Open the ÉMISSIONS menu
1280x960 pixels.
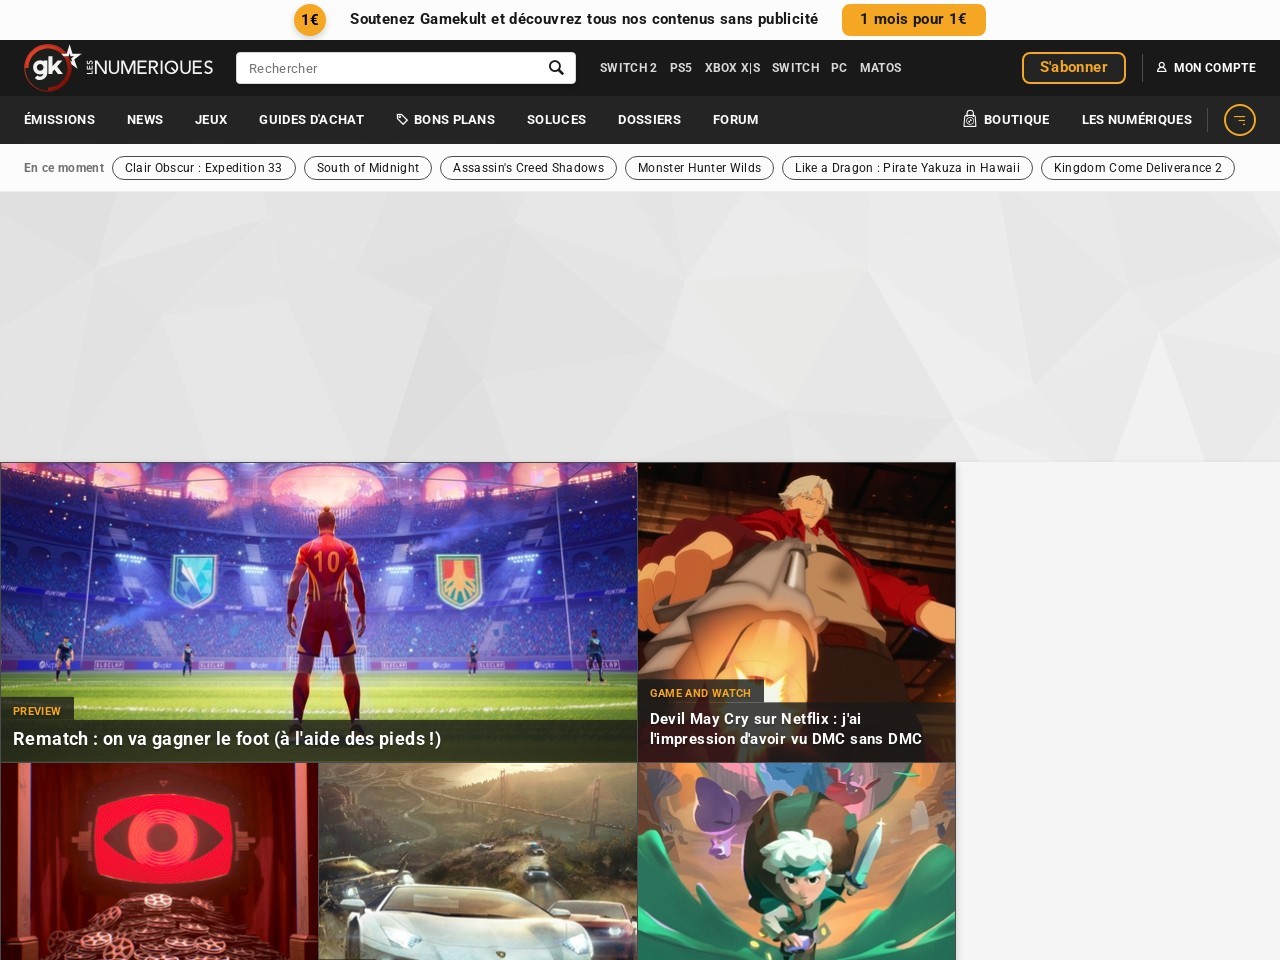(60, 120)
